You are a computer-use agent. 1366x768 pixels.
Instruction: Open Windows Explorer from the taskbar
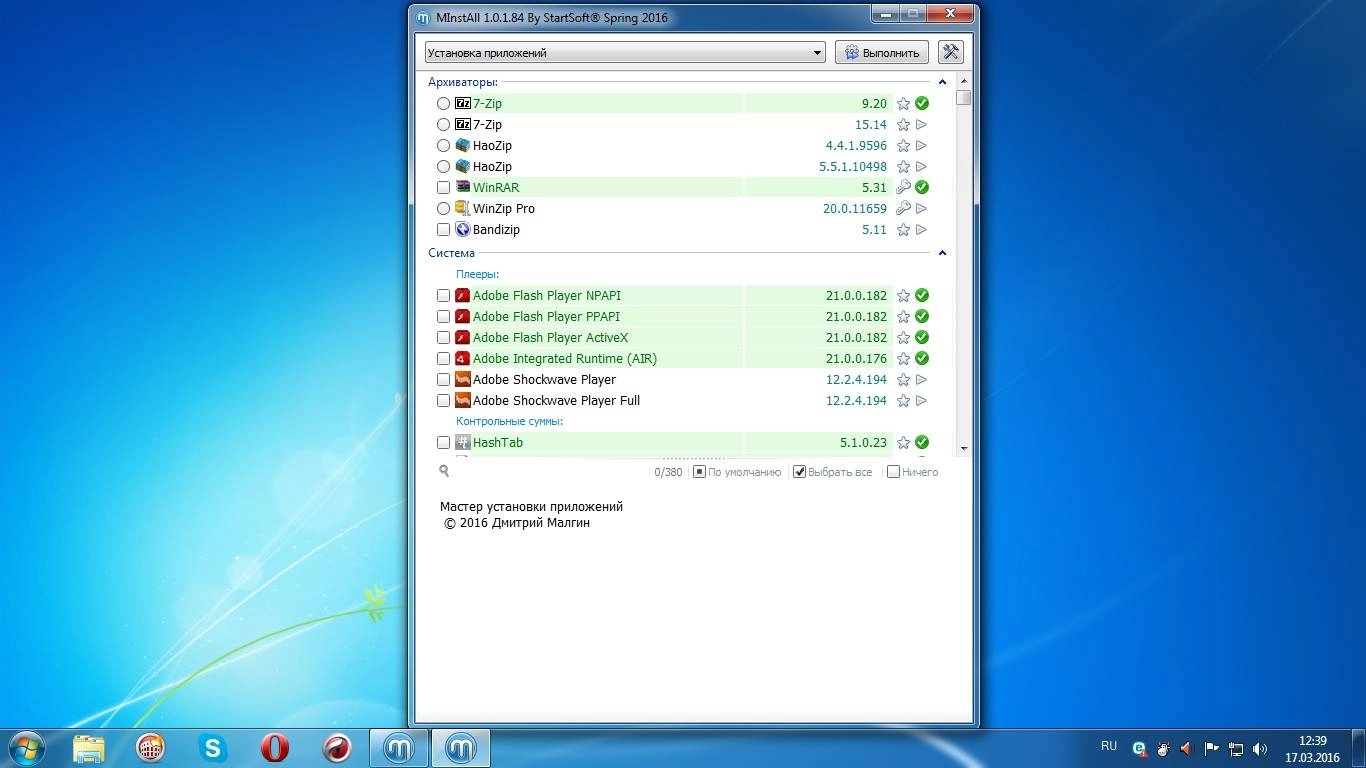pyautogui.click(x=88, y=747)
